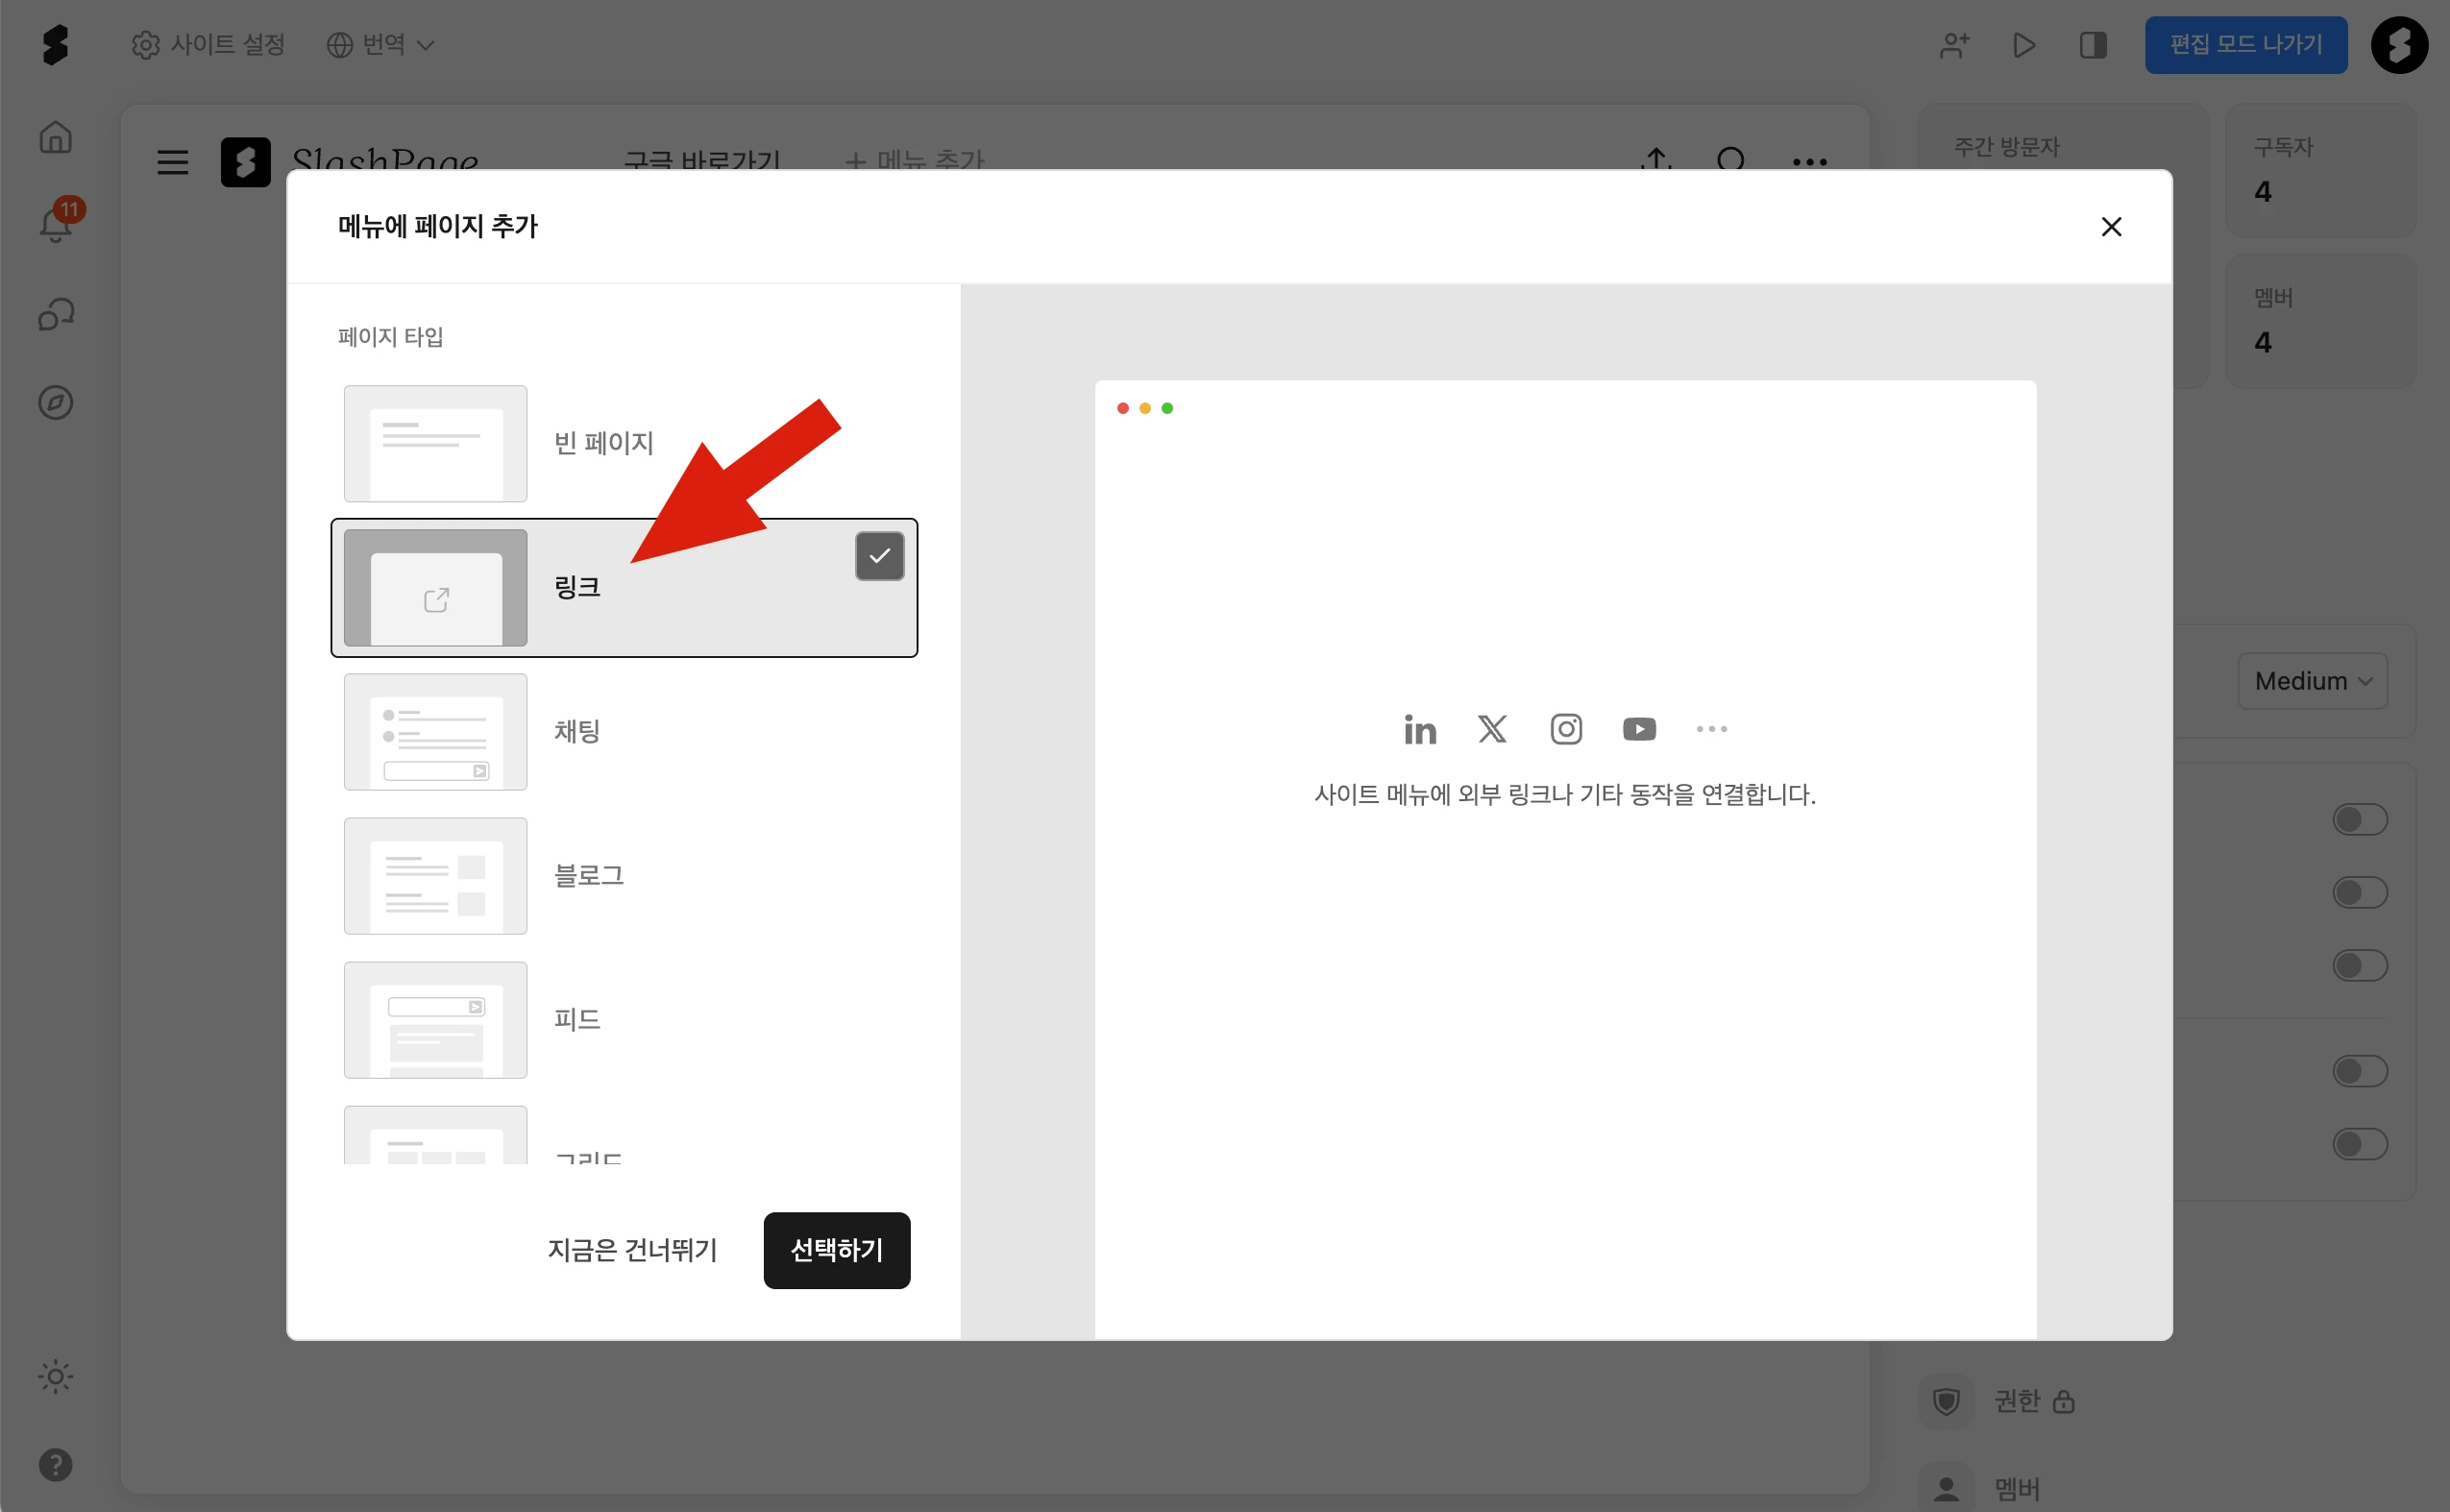Select the 빈 페이지 thumbnail
The height and width of the screenshot is (1512, 2450).
pyautogui.click(x=435, y=443)
